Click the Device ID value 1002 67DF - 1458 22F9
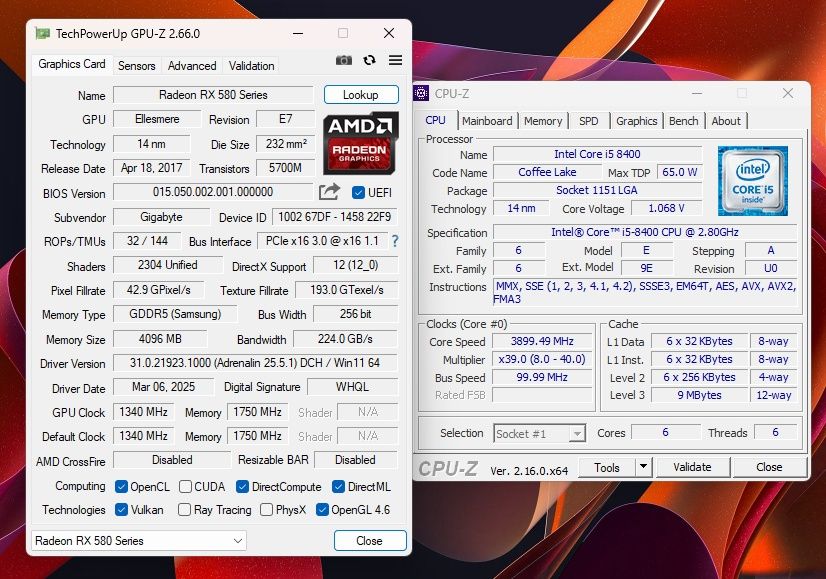Screen dimensions: 826x579 click(x=335, y=217)
